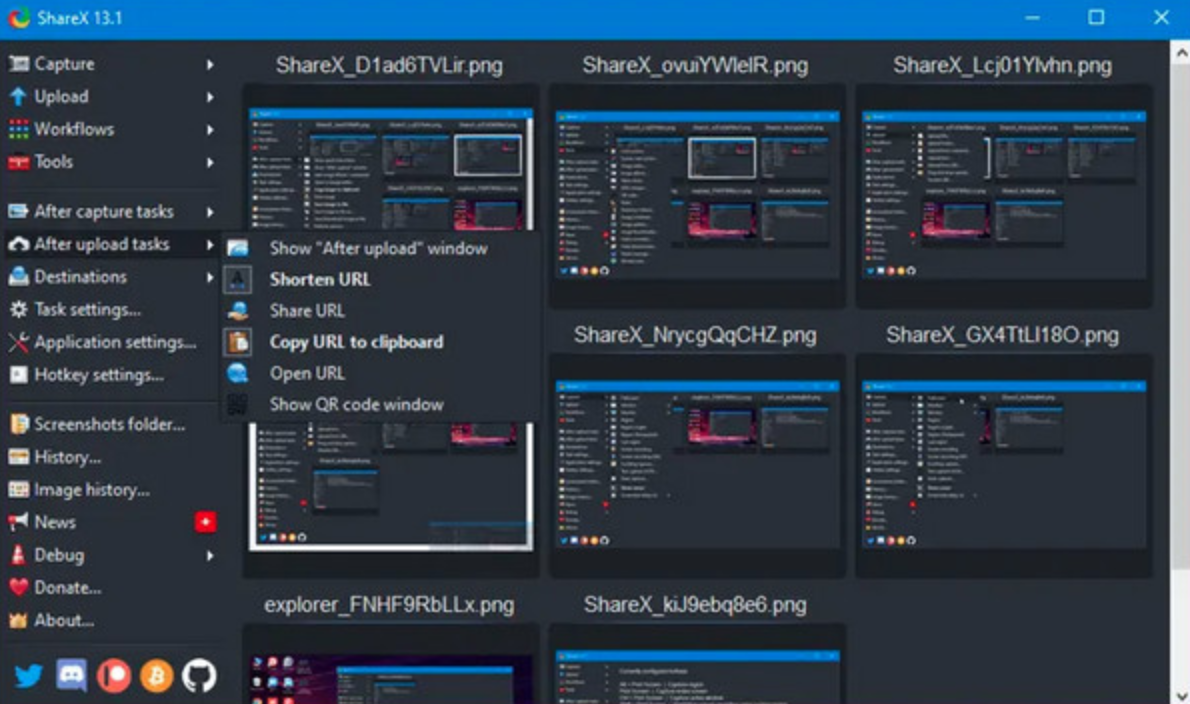Open the GitHub icon
Viewport: 1190px width, 704px height.
point(199,675)
